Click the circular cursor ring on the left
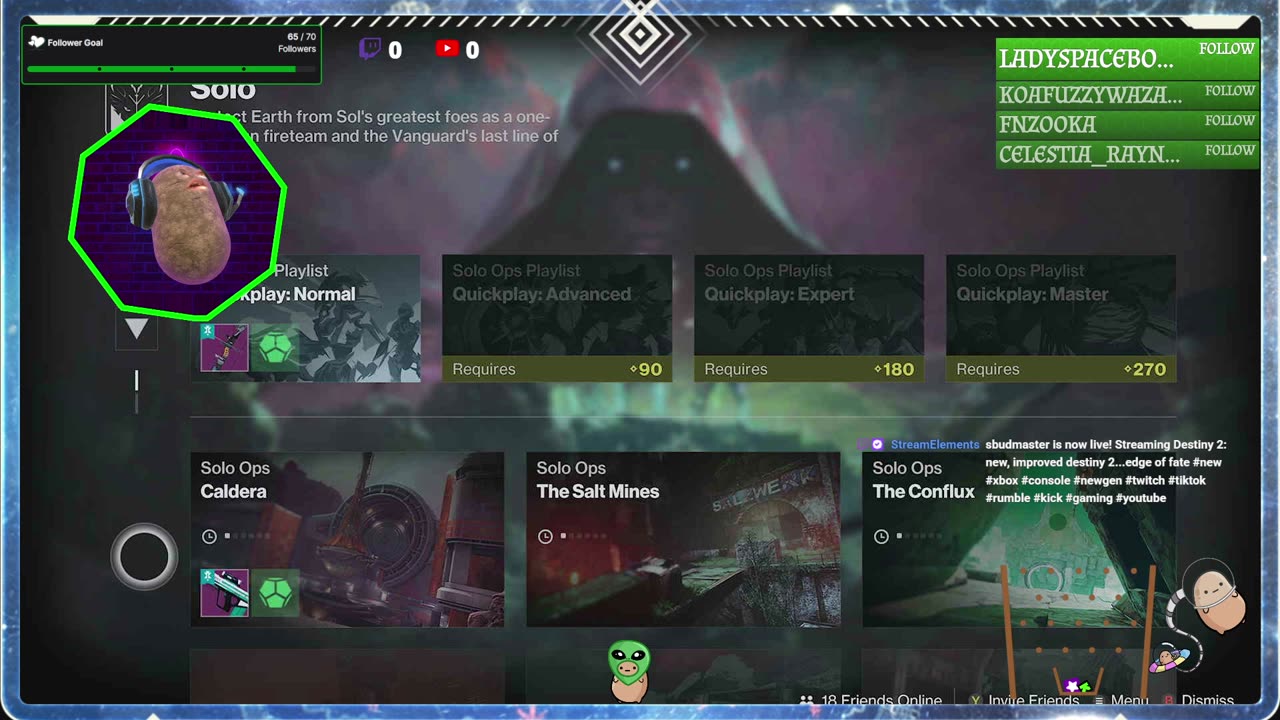This screenshot has width=1280, height=720. pyautogui.click(x=144, y=556)
